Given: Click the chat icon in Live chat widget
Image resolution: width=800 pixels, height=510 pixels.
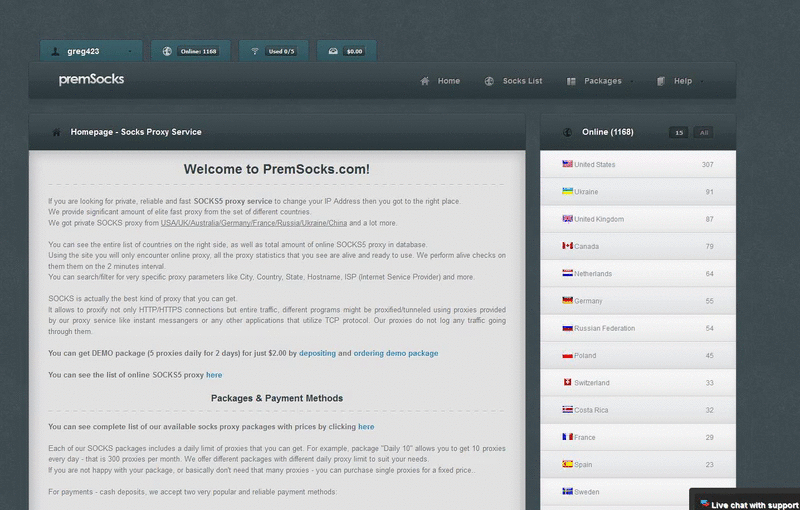Looking at the screenshot, I should click(704, 504).
